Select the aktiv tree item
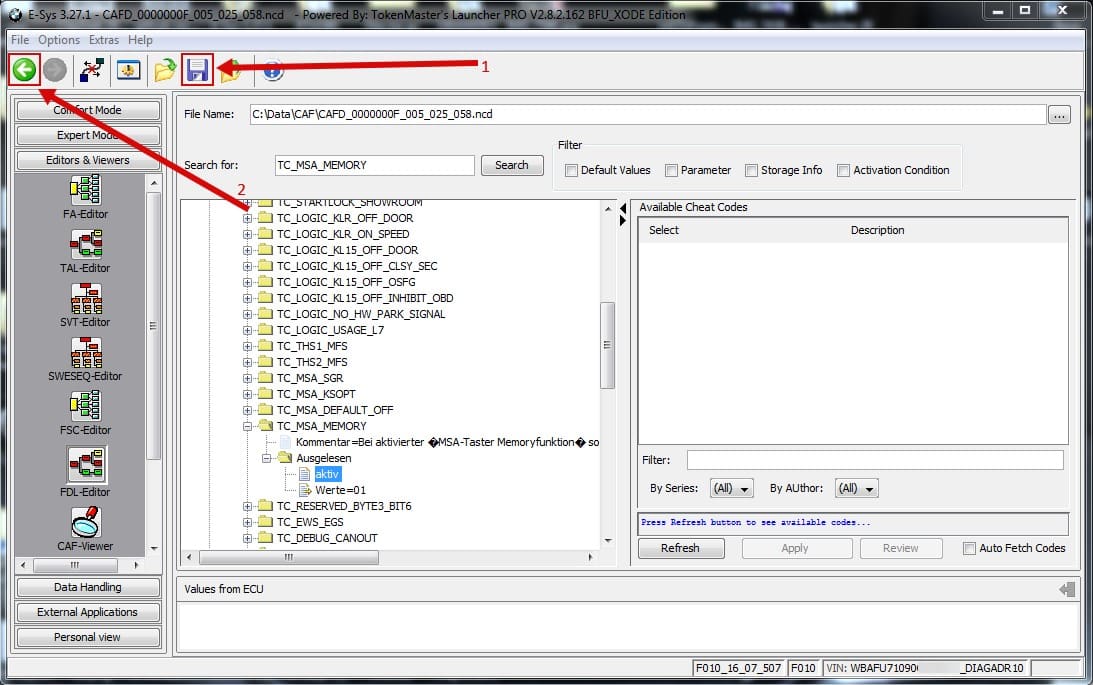Screen dimensions: 1093x685 (x=327, y=475)
